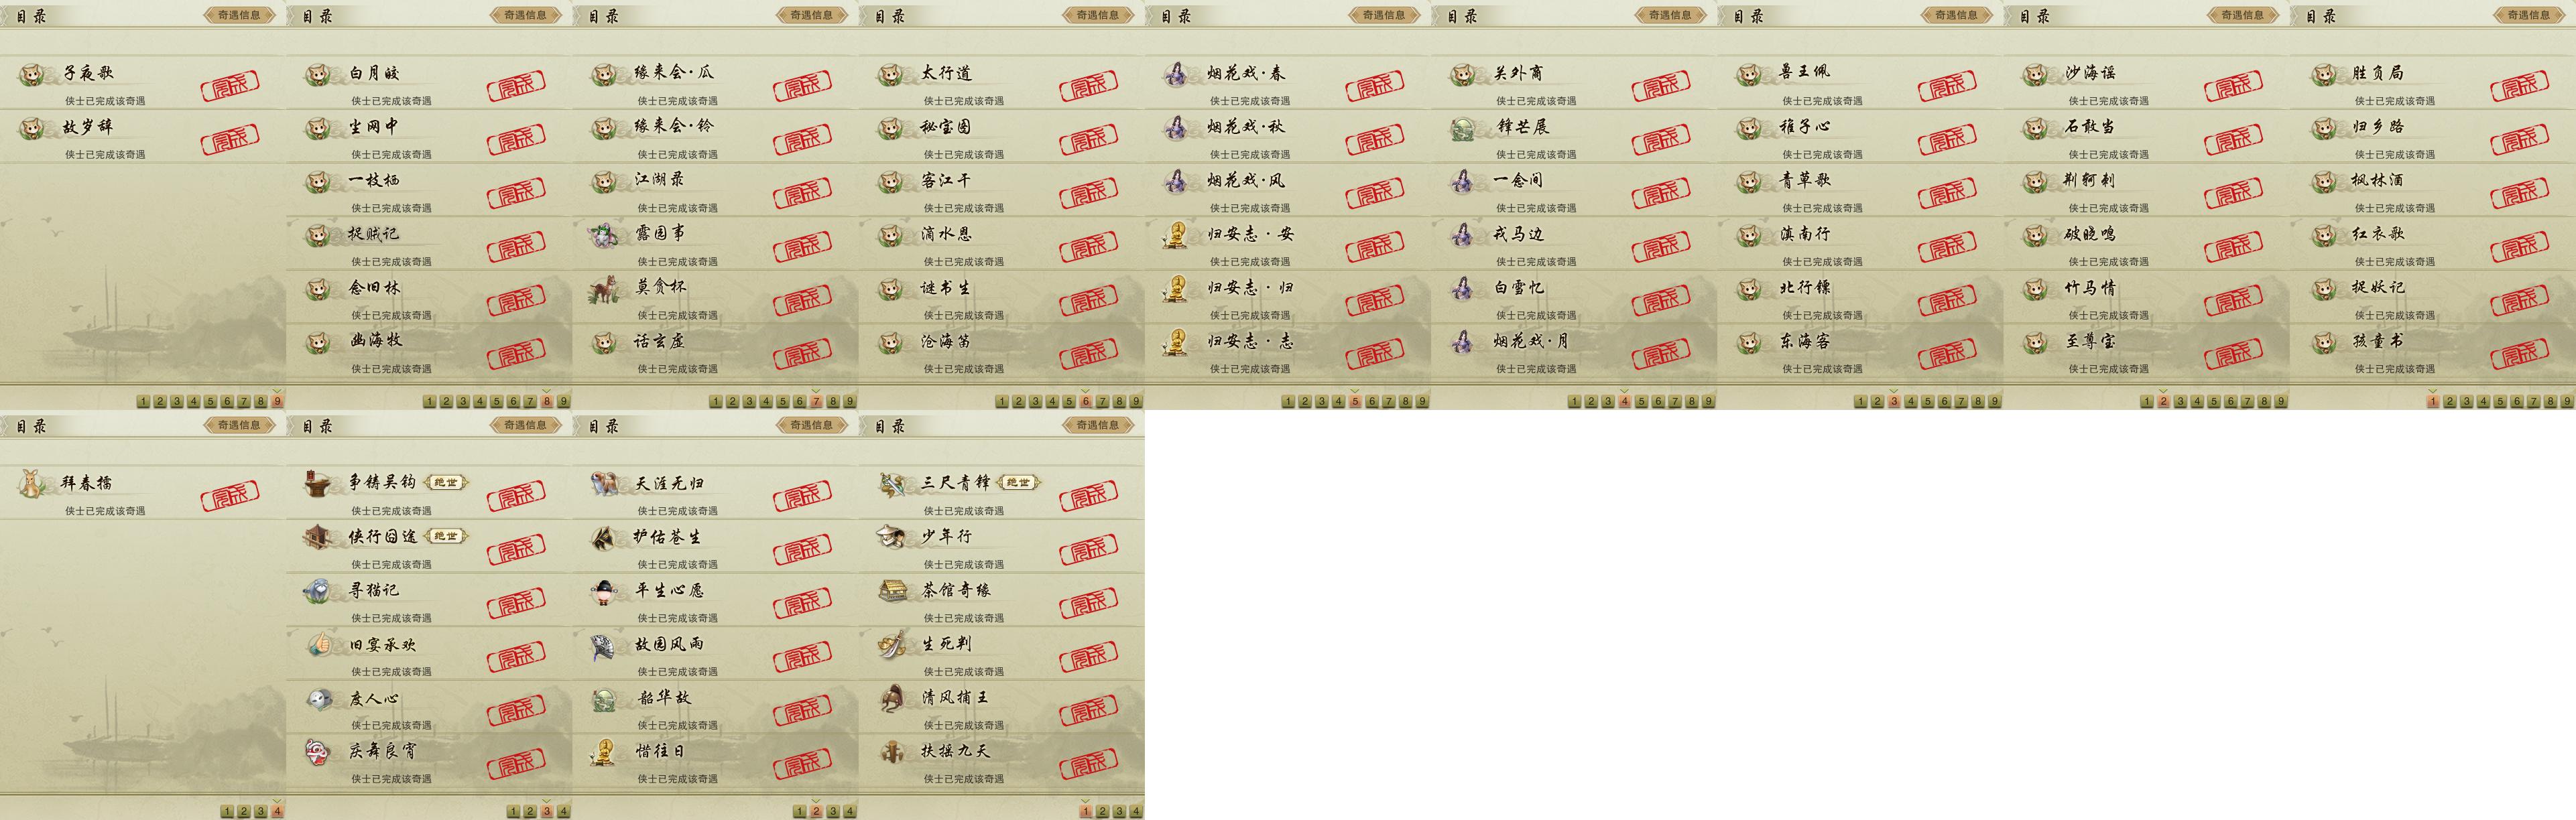Select the purple figure icon beside 烟花戏·春
This screenshot has height=820, width=2576.
(x=1177, y=73)
